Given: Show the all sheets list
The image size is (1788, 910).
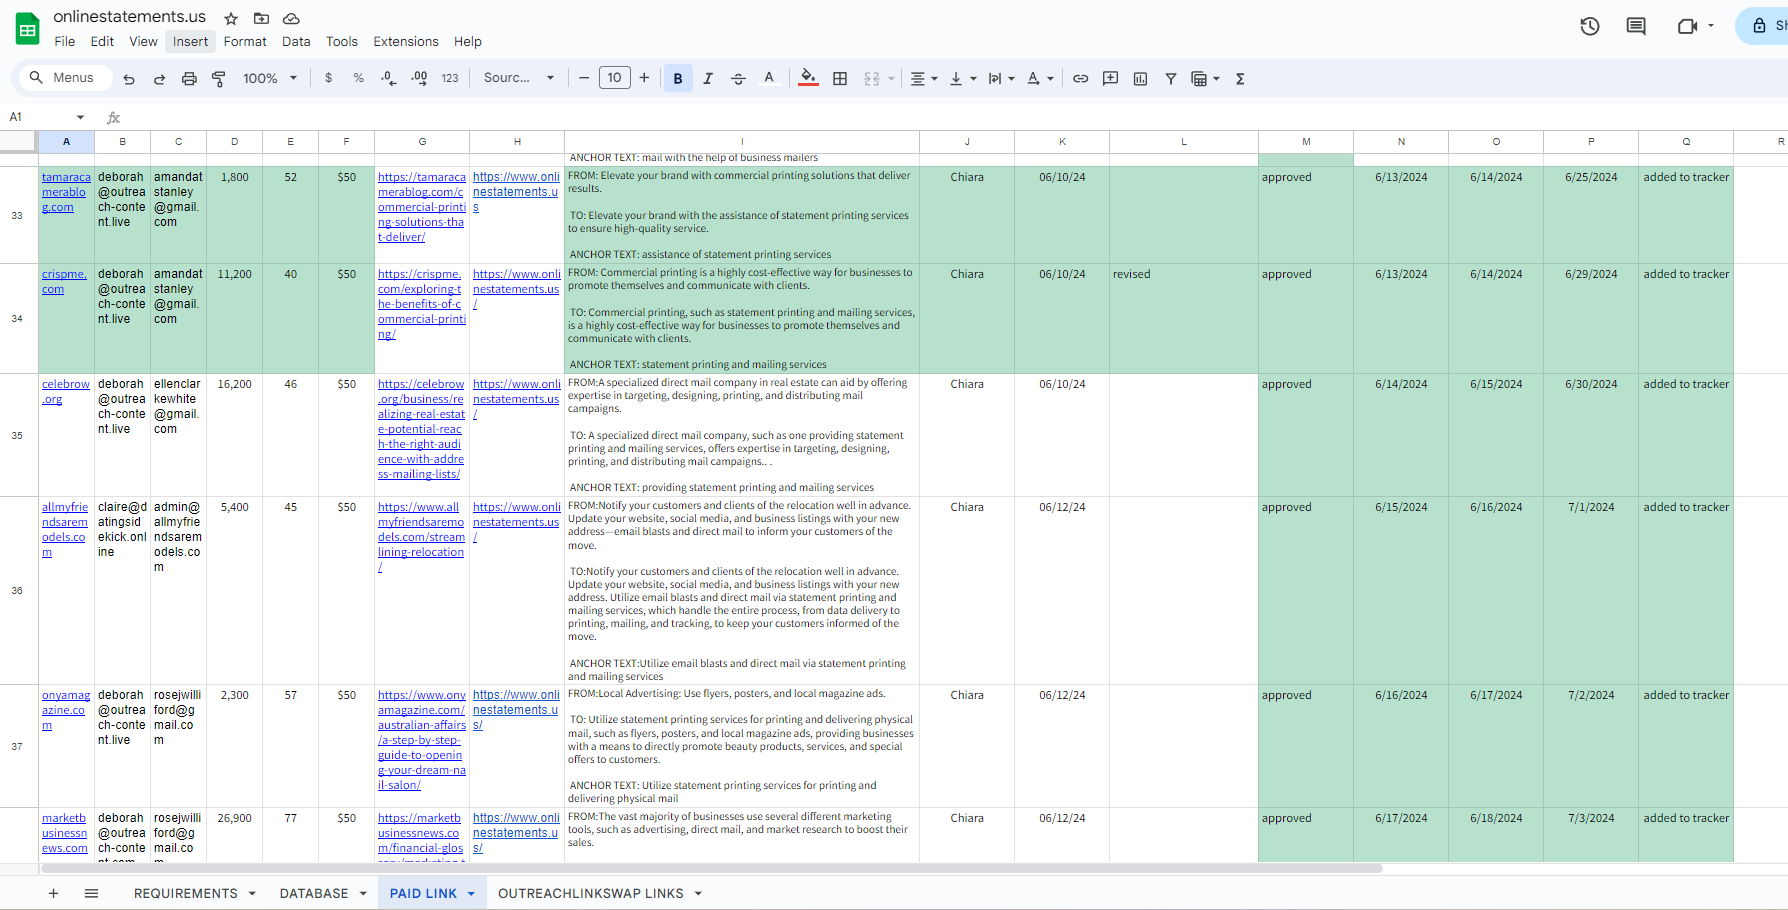Looking at the screenshot, I should click(91, 893).
